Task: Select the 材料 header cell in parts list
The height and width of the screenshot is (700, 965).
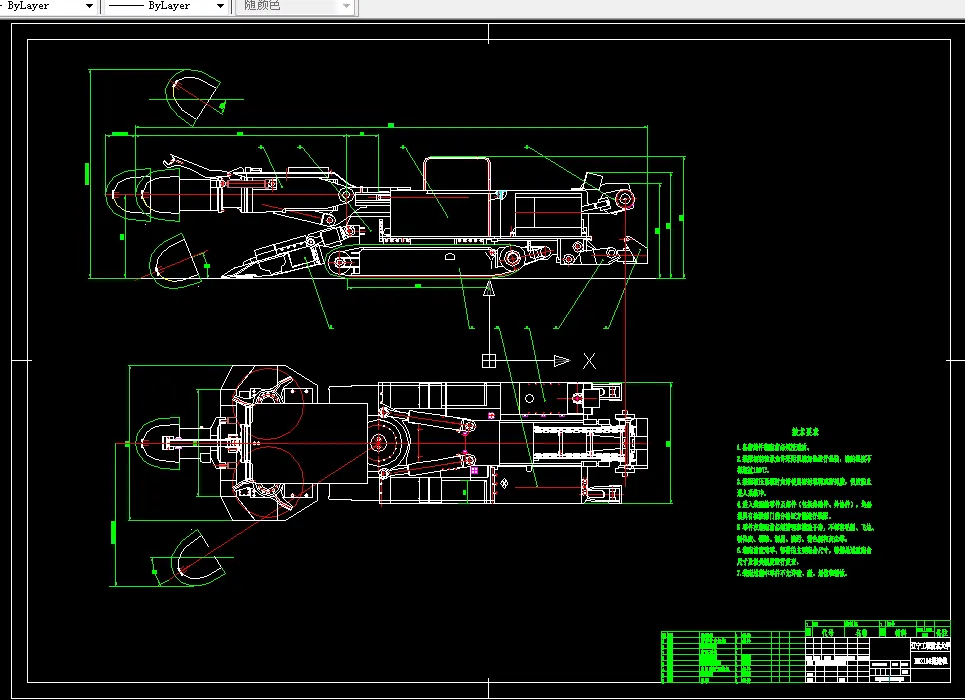Action: coord(900,632)
